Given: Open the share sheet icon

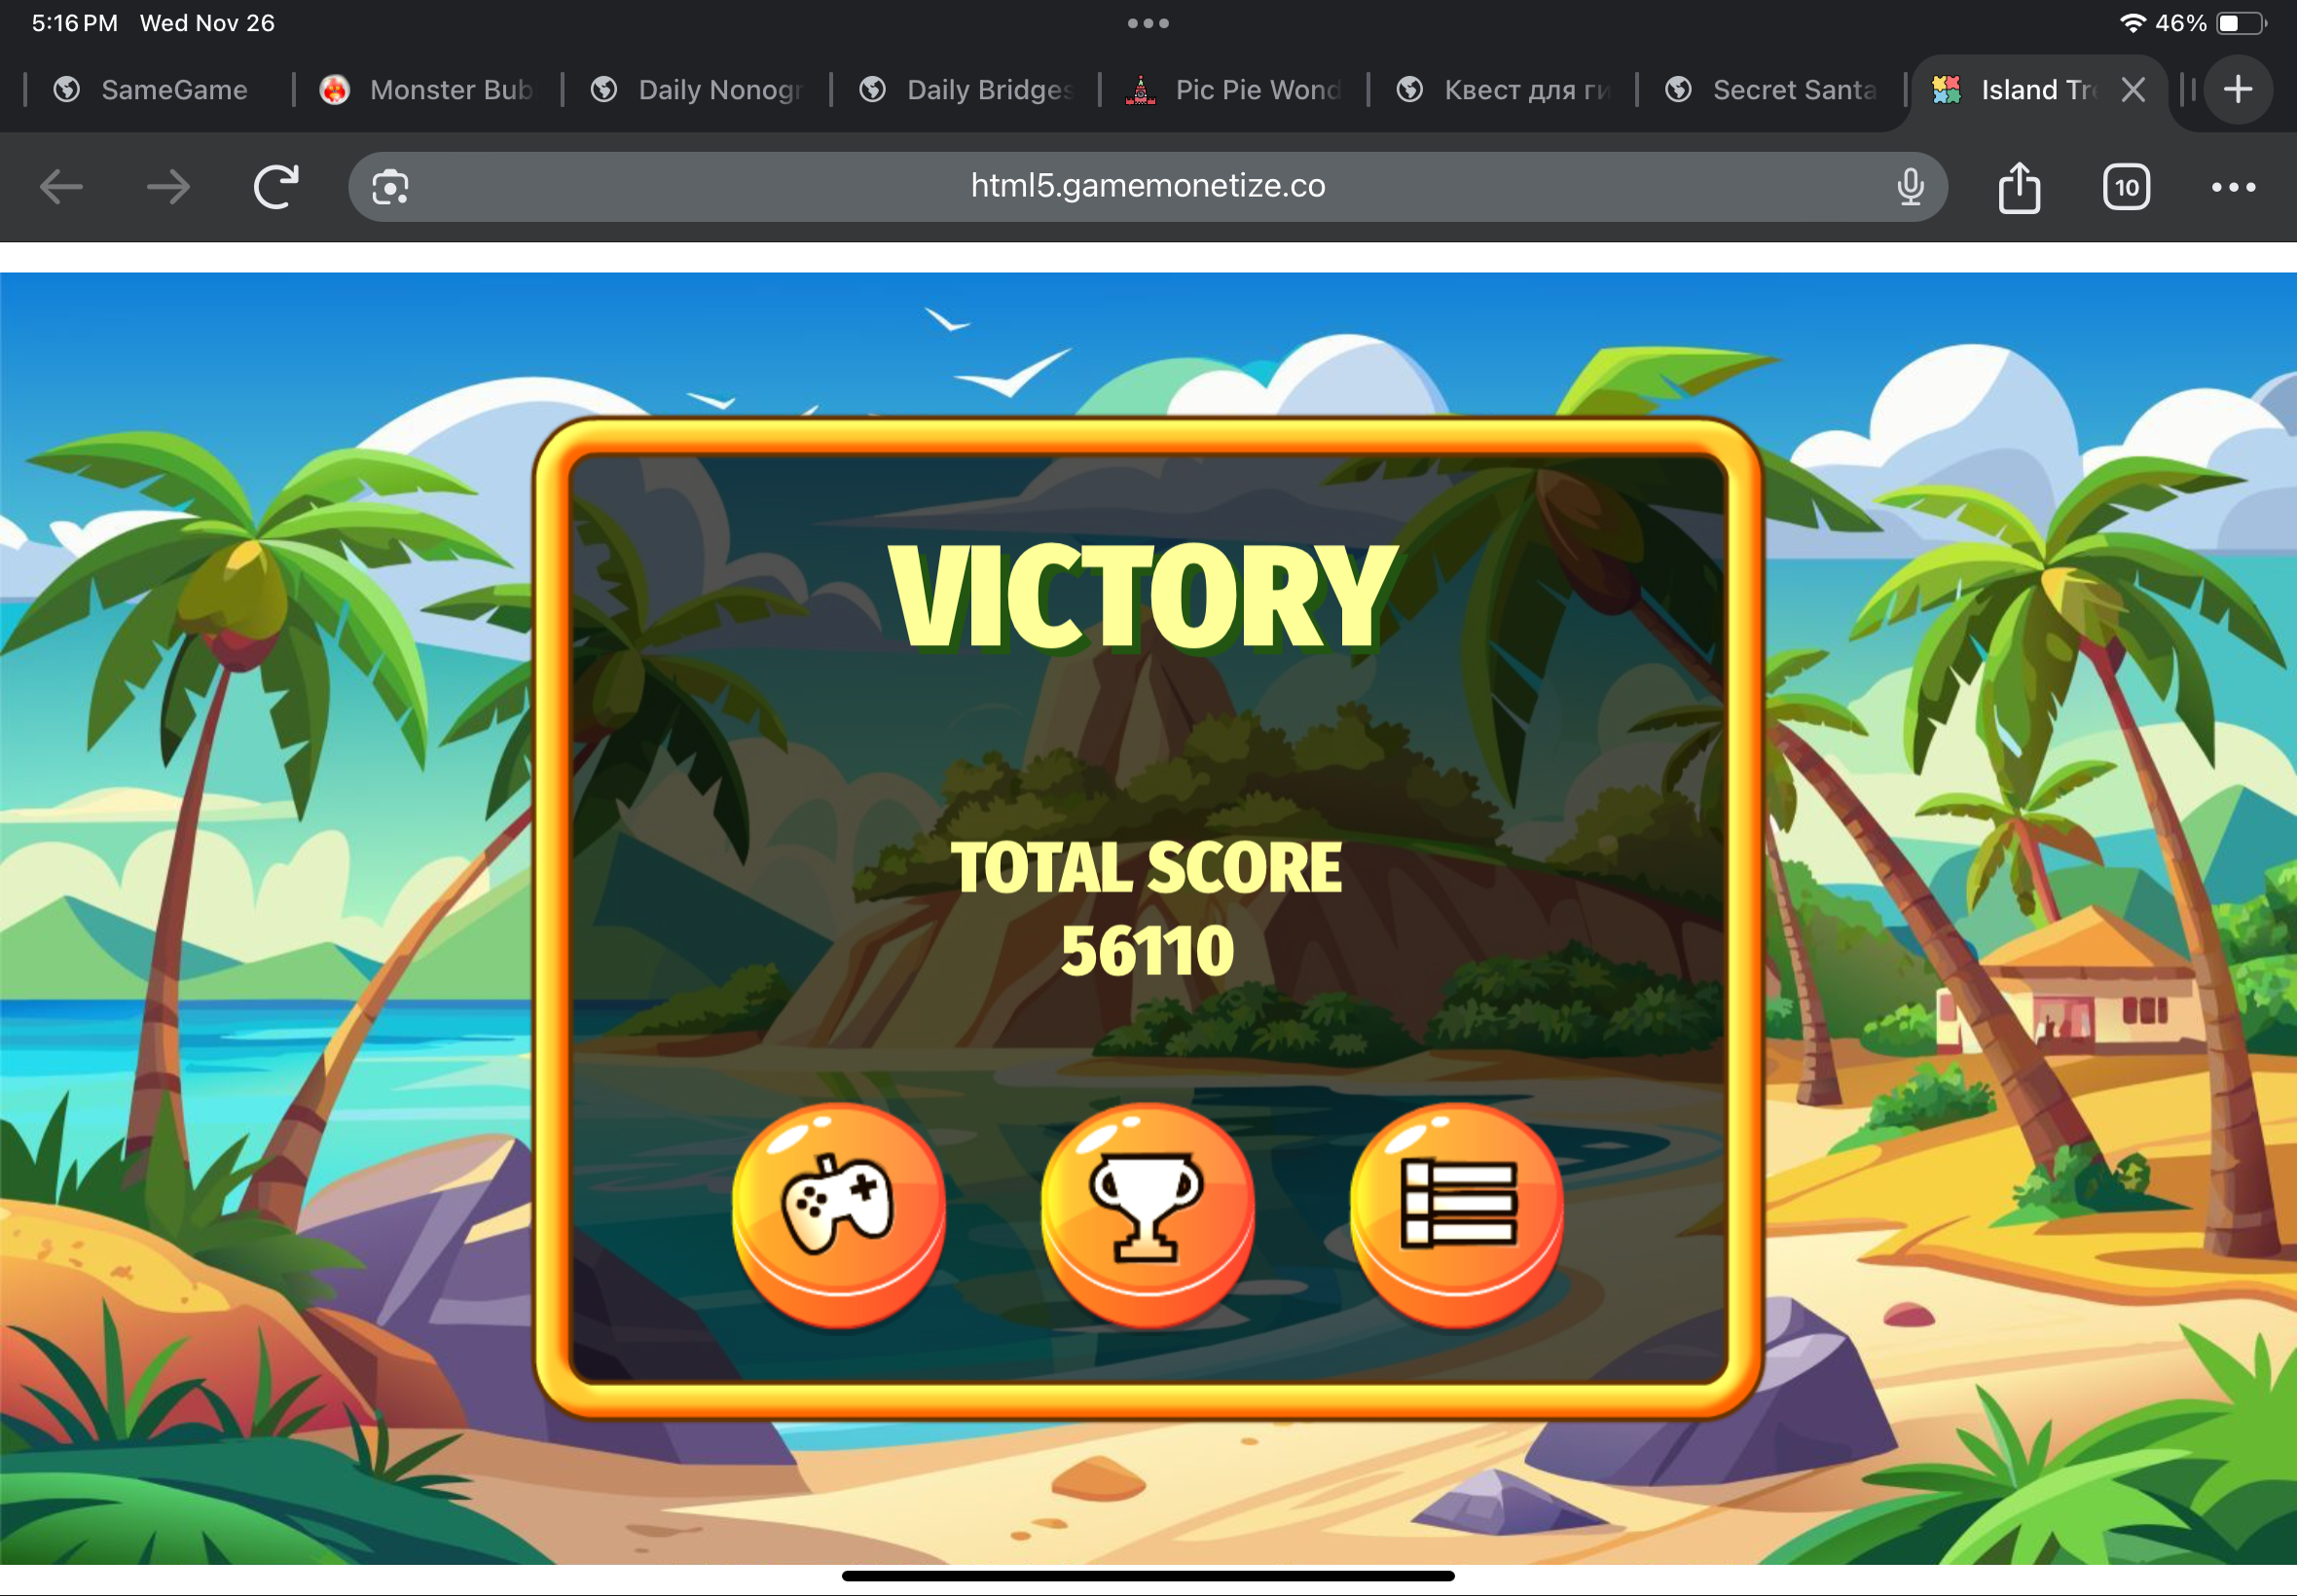Looking at the screenshot, I should click(2019, 187).
